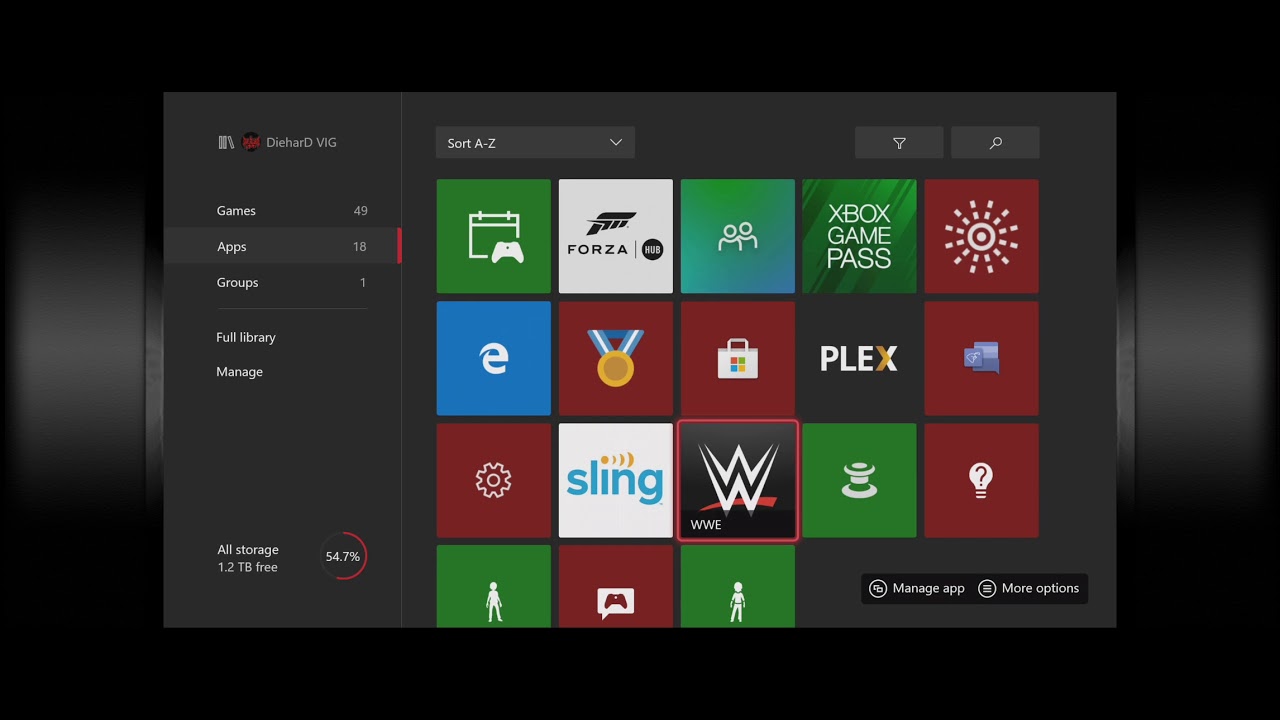Open the two-people friends app tile
Screen dimensions: 1280x720
[737, 236]
